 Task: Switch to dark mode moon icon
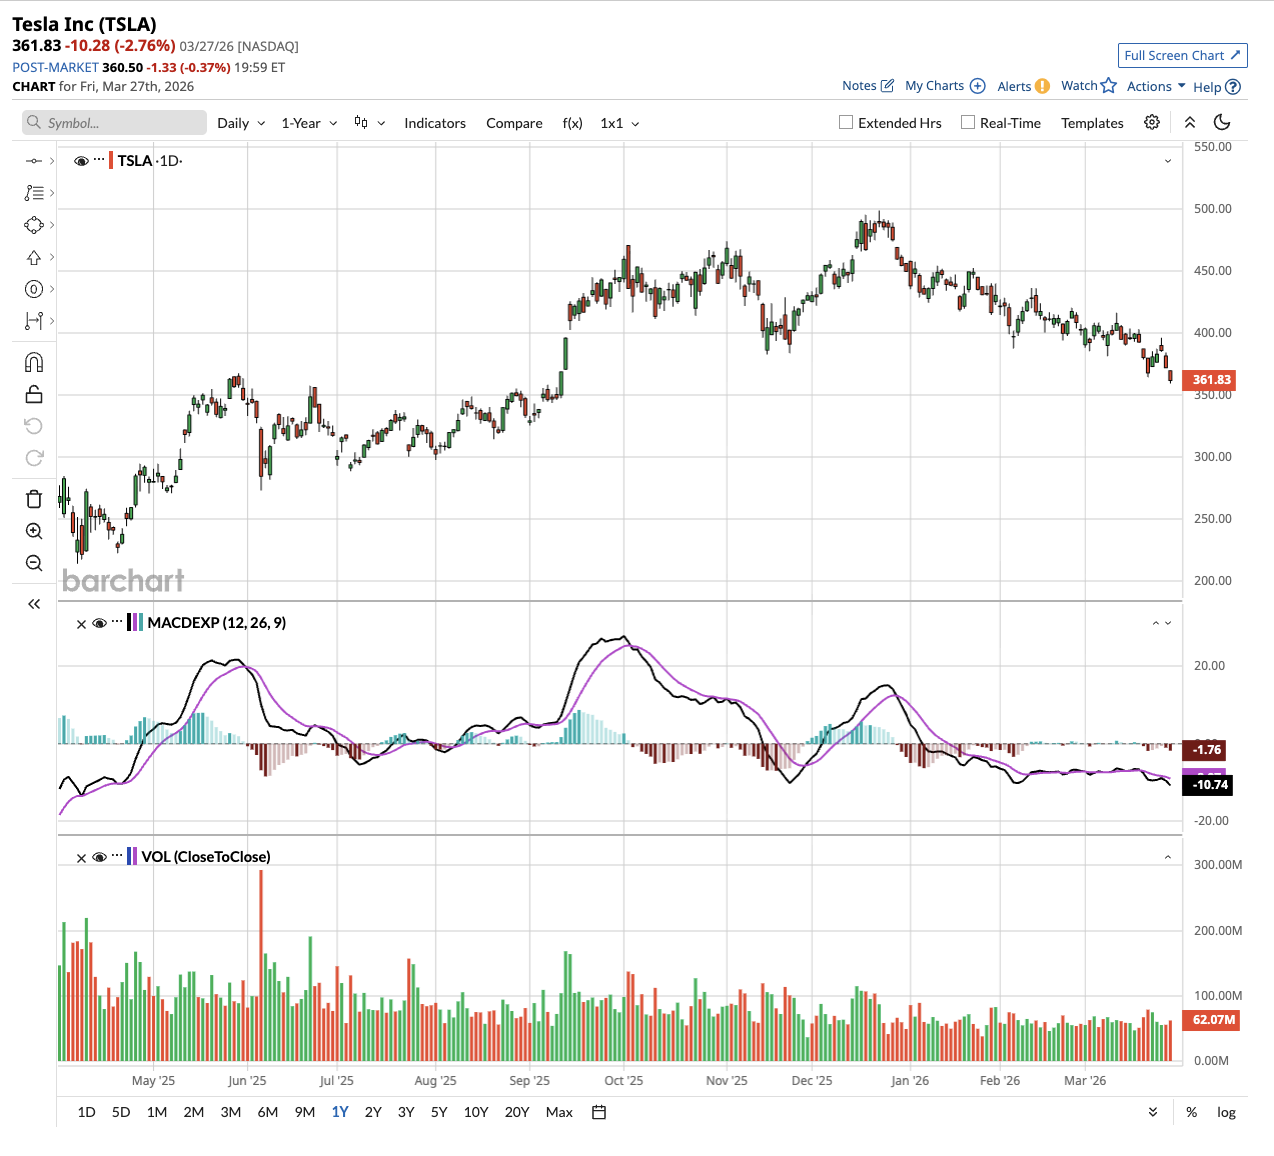point(1221,122)
